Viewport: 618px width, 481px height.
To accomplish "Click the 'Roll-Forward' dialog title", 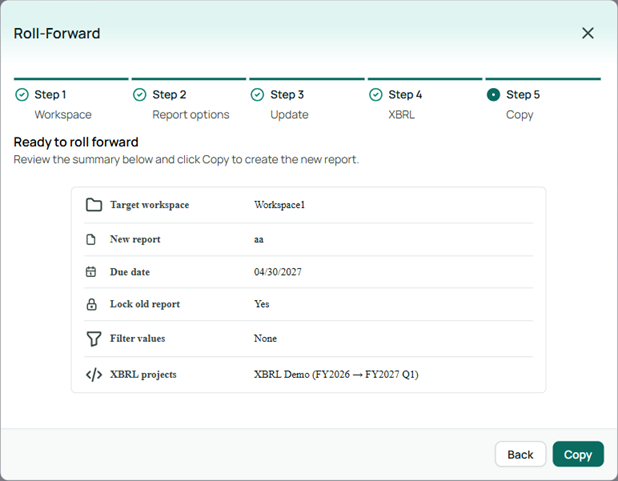I will pos(57,33).
